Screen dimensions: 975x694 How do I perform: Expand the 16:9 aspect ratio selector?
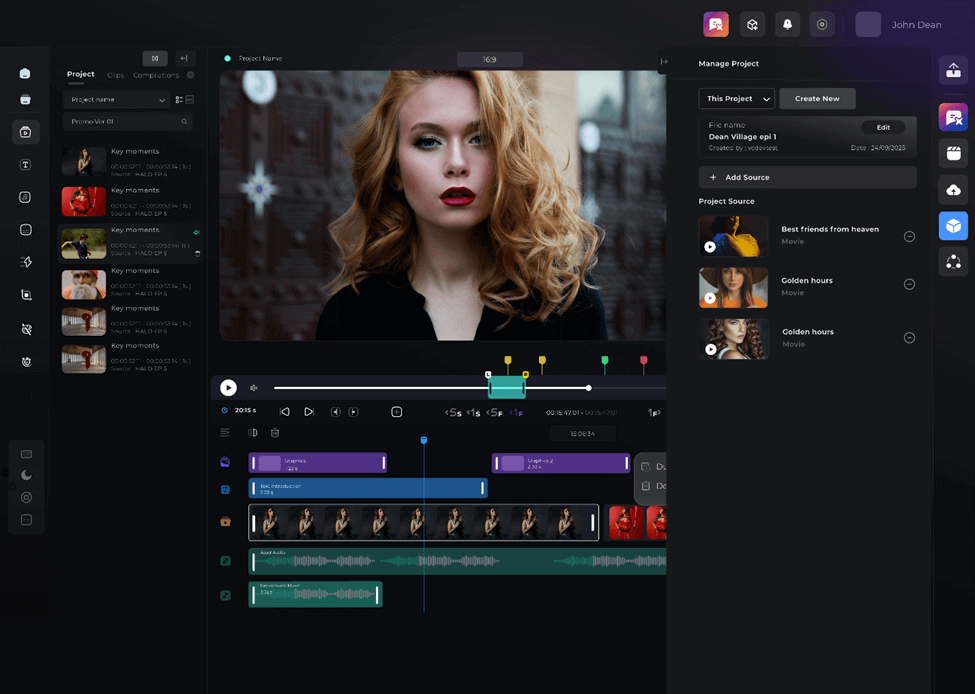coord(489,60)
